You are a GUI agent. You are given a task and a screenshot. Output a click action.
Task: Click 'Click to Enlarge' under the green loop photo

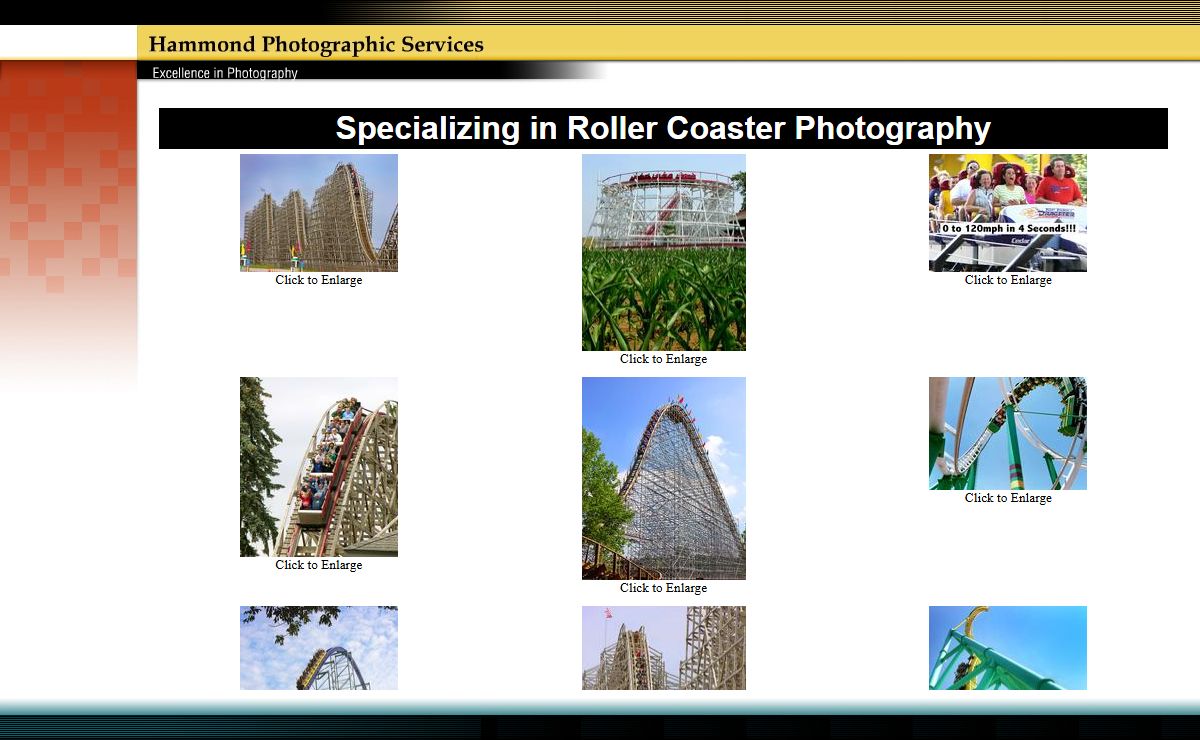[1007, 498]
